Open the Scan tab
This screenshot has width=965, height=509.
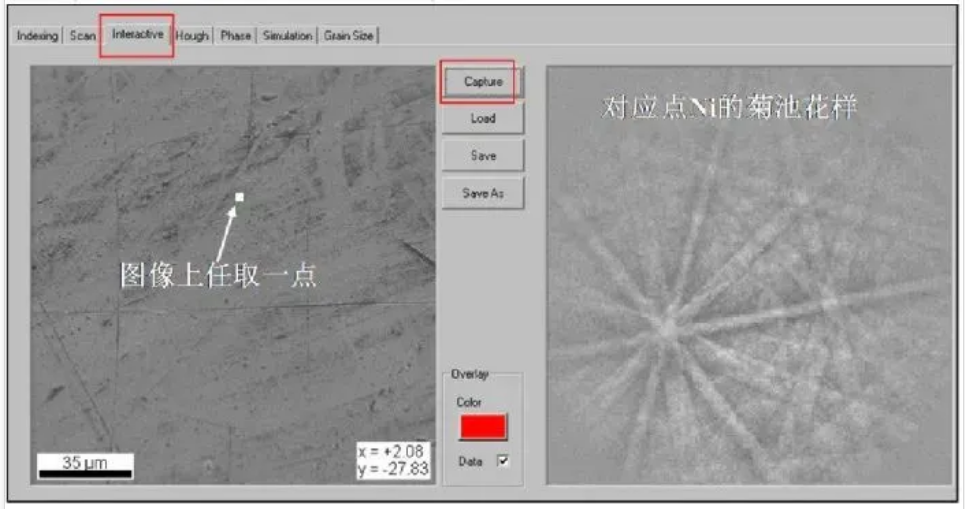[x=82, y=36]
